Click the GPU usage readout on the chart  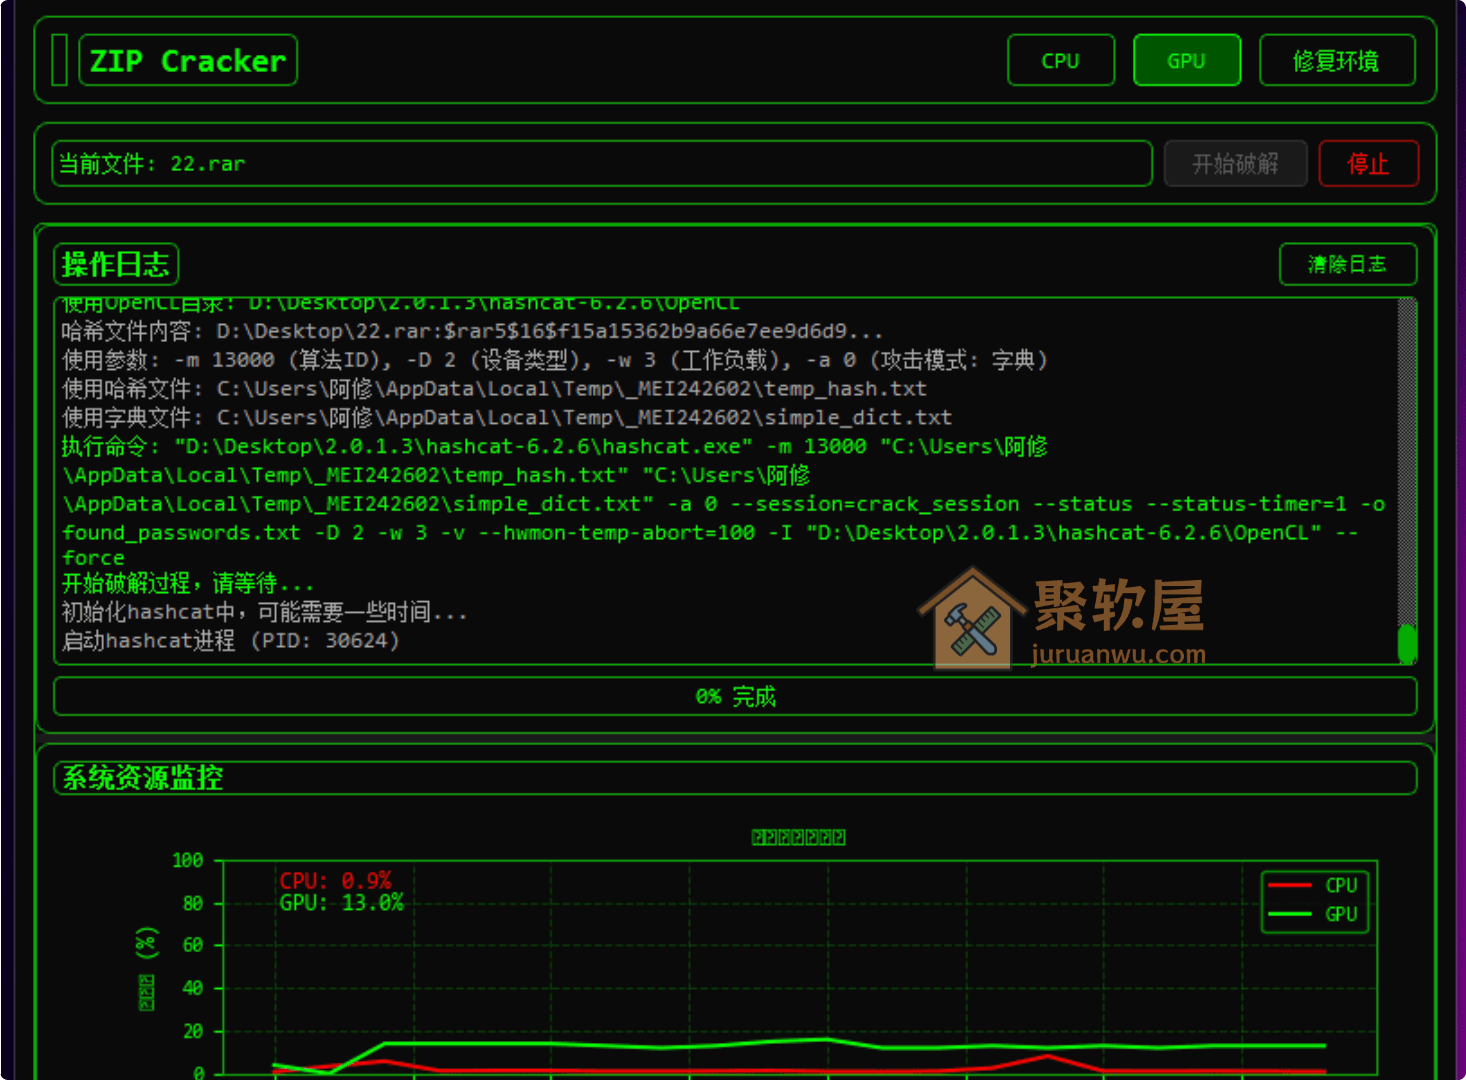[341, 902]
